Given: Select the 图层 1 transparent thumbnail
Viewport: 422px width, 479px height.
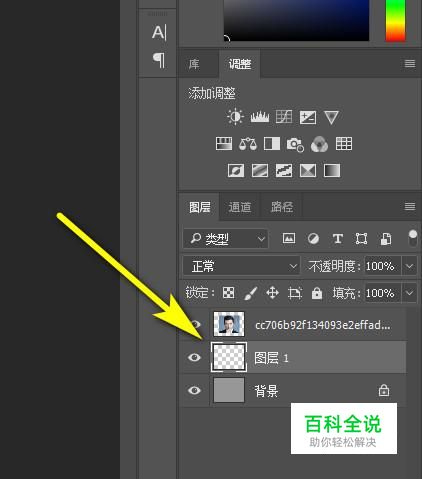Looking at the screenshot, I should [229, 357].
